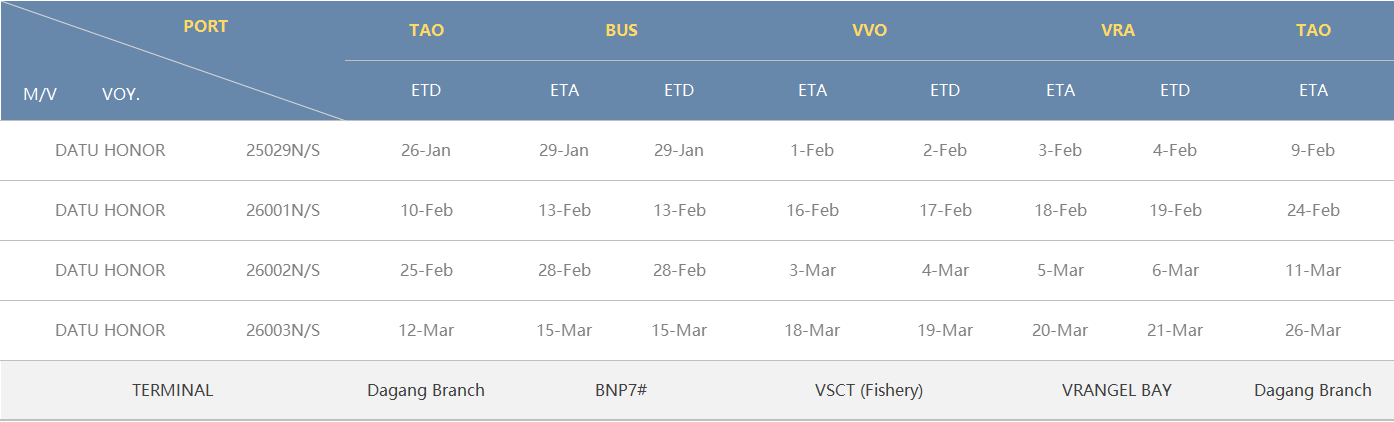This screenshot has height=422, width=1394.
Task: Select the 16-Feb VVO arrival date
Action: [x=812, y=211]
